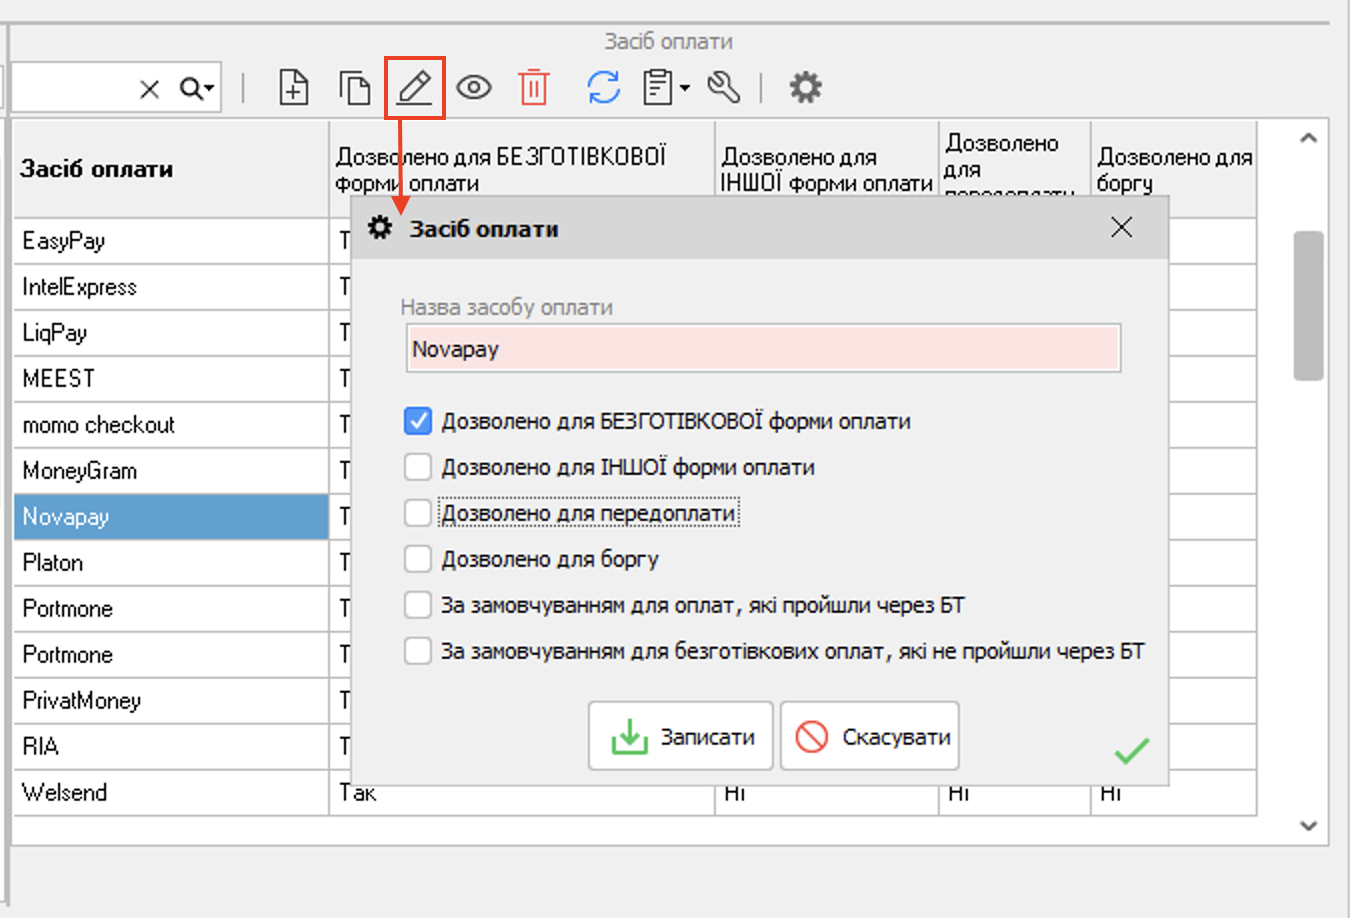
Task: Click the copy record icon
Action: (354, 88)
